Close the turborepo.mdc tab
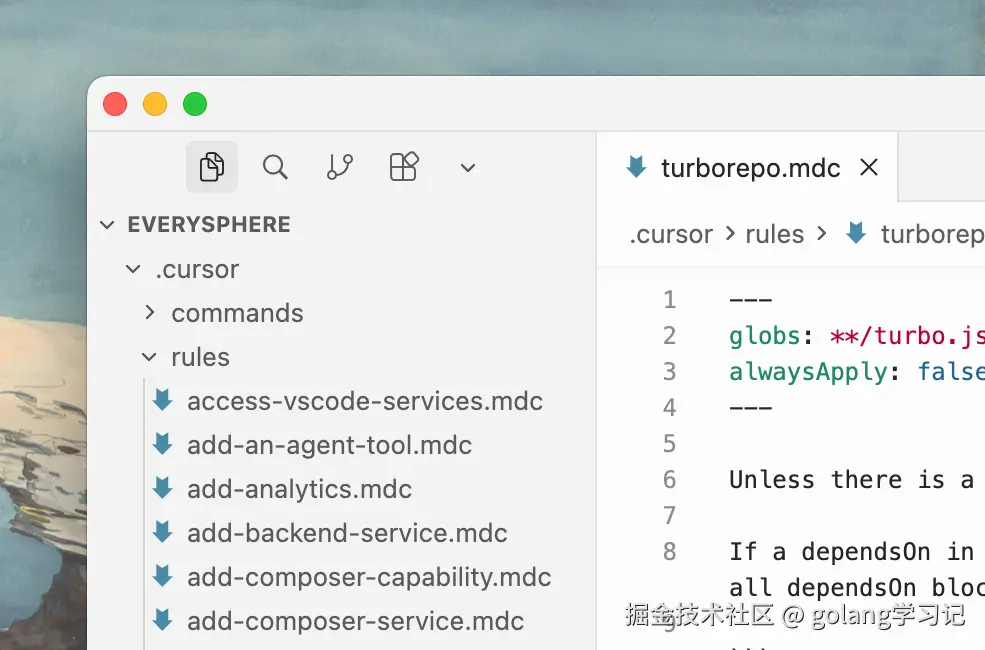985x650 pixels. coord(869,168)
